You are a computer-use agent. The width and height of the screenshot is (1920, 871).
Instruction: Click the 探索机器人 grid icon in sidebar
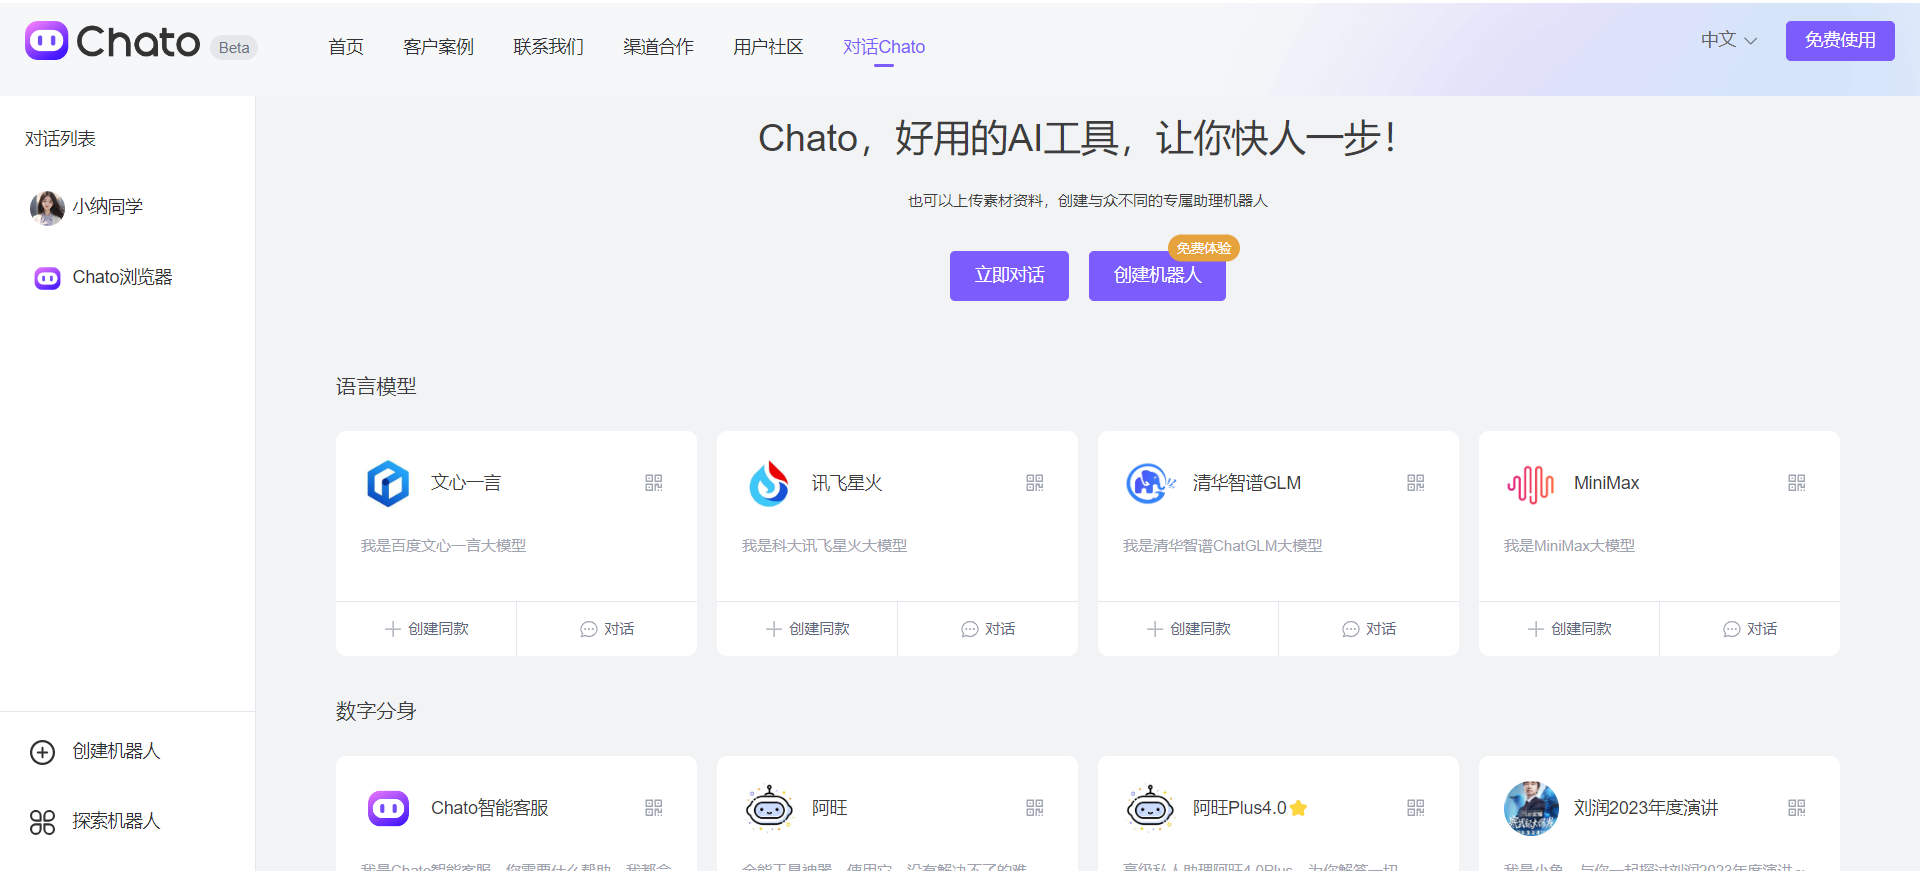[42, 822]
